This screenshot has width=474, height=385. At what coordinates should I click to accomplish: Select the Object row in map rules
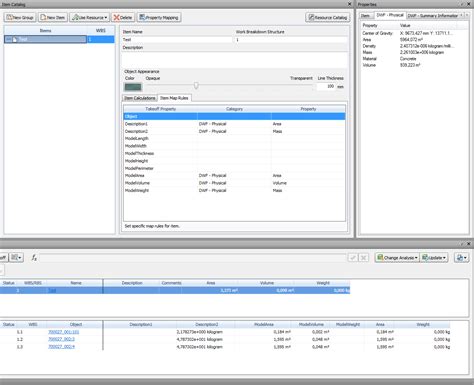pyautogui.click(x=234, y=116)
